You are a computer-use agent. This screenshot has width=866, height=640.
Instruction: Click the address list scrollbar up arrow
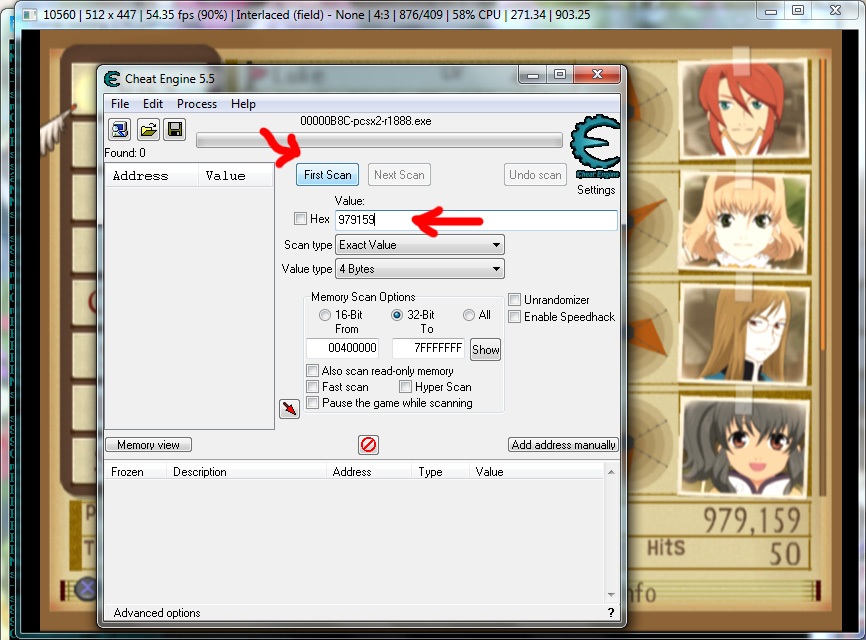[611, 472]
